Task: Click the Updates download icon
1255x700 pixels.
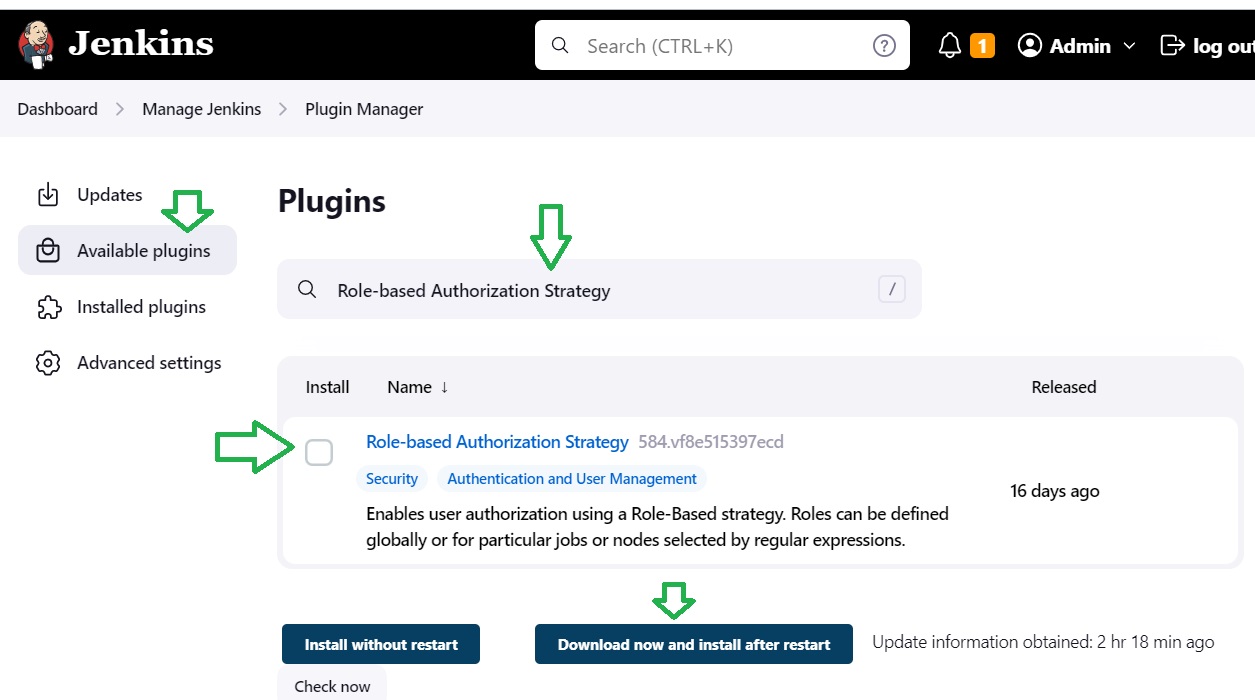Action: click(48, 195)
